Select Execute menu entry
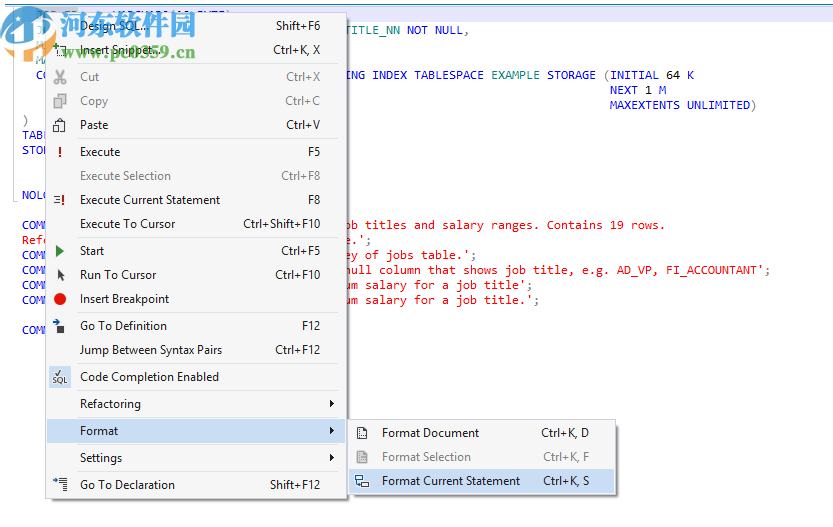833x527 pixels. [196, 152]
